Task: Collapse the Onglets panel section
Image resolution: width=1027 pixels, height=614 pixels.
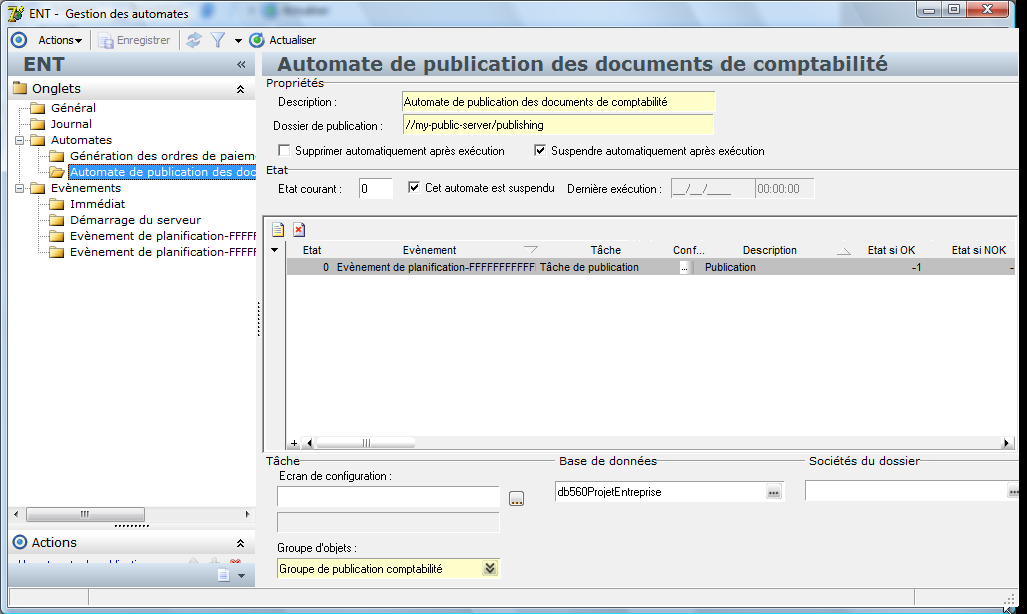Action: coord(240,89)
